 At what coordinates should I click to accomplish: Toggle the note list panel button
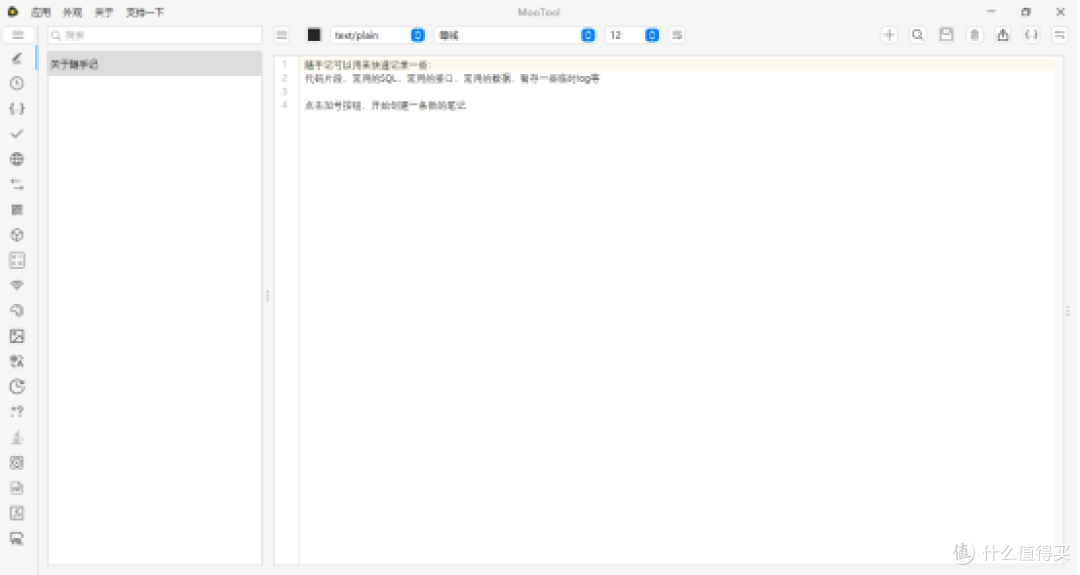282,35
